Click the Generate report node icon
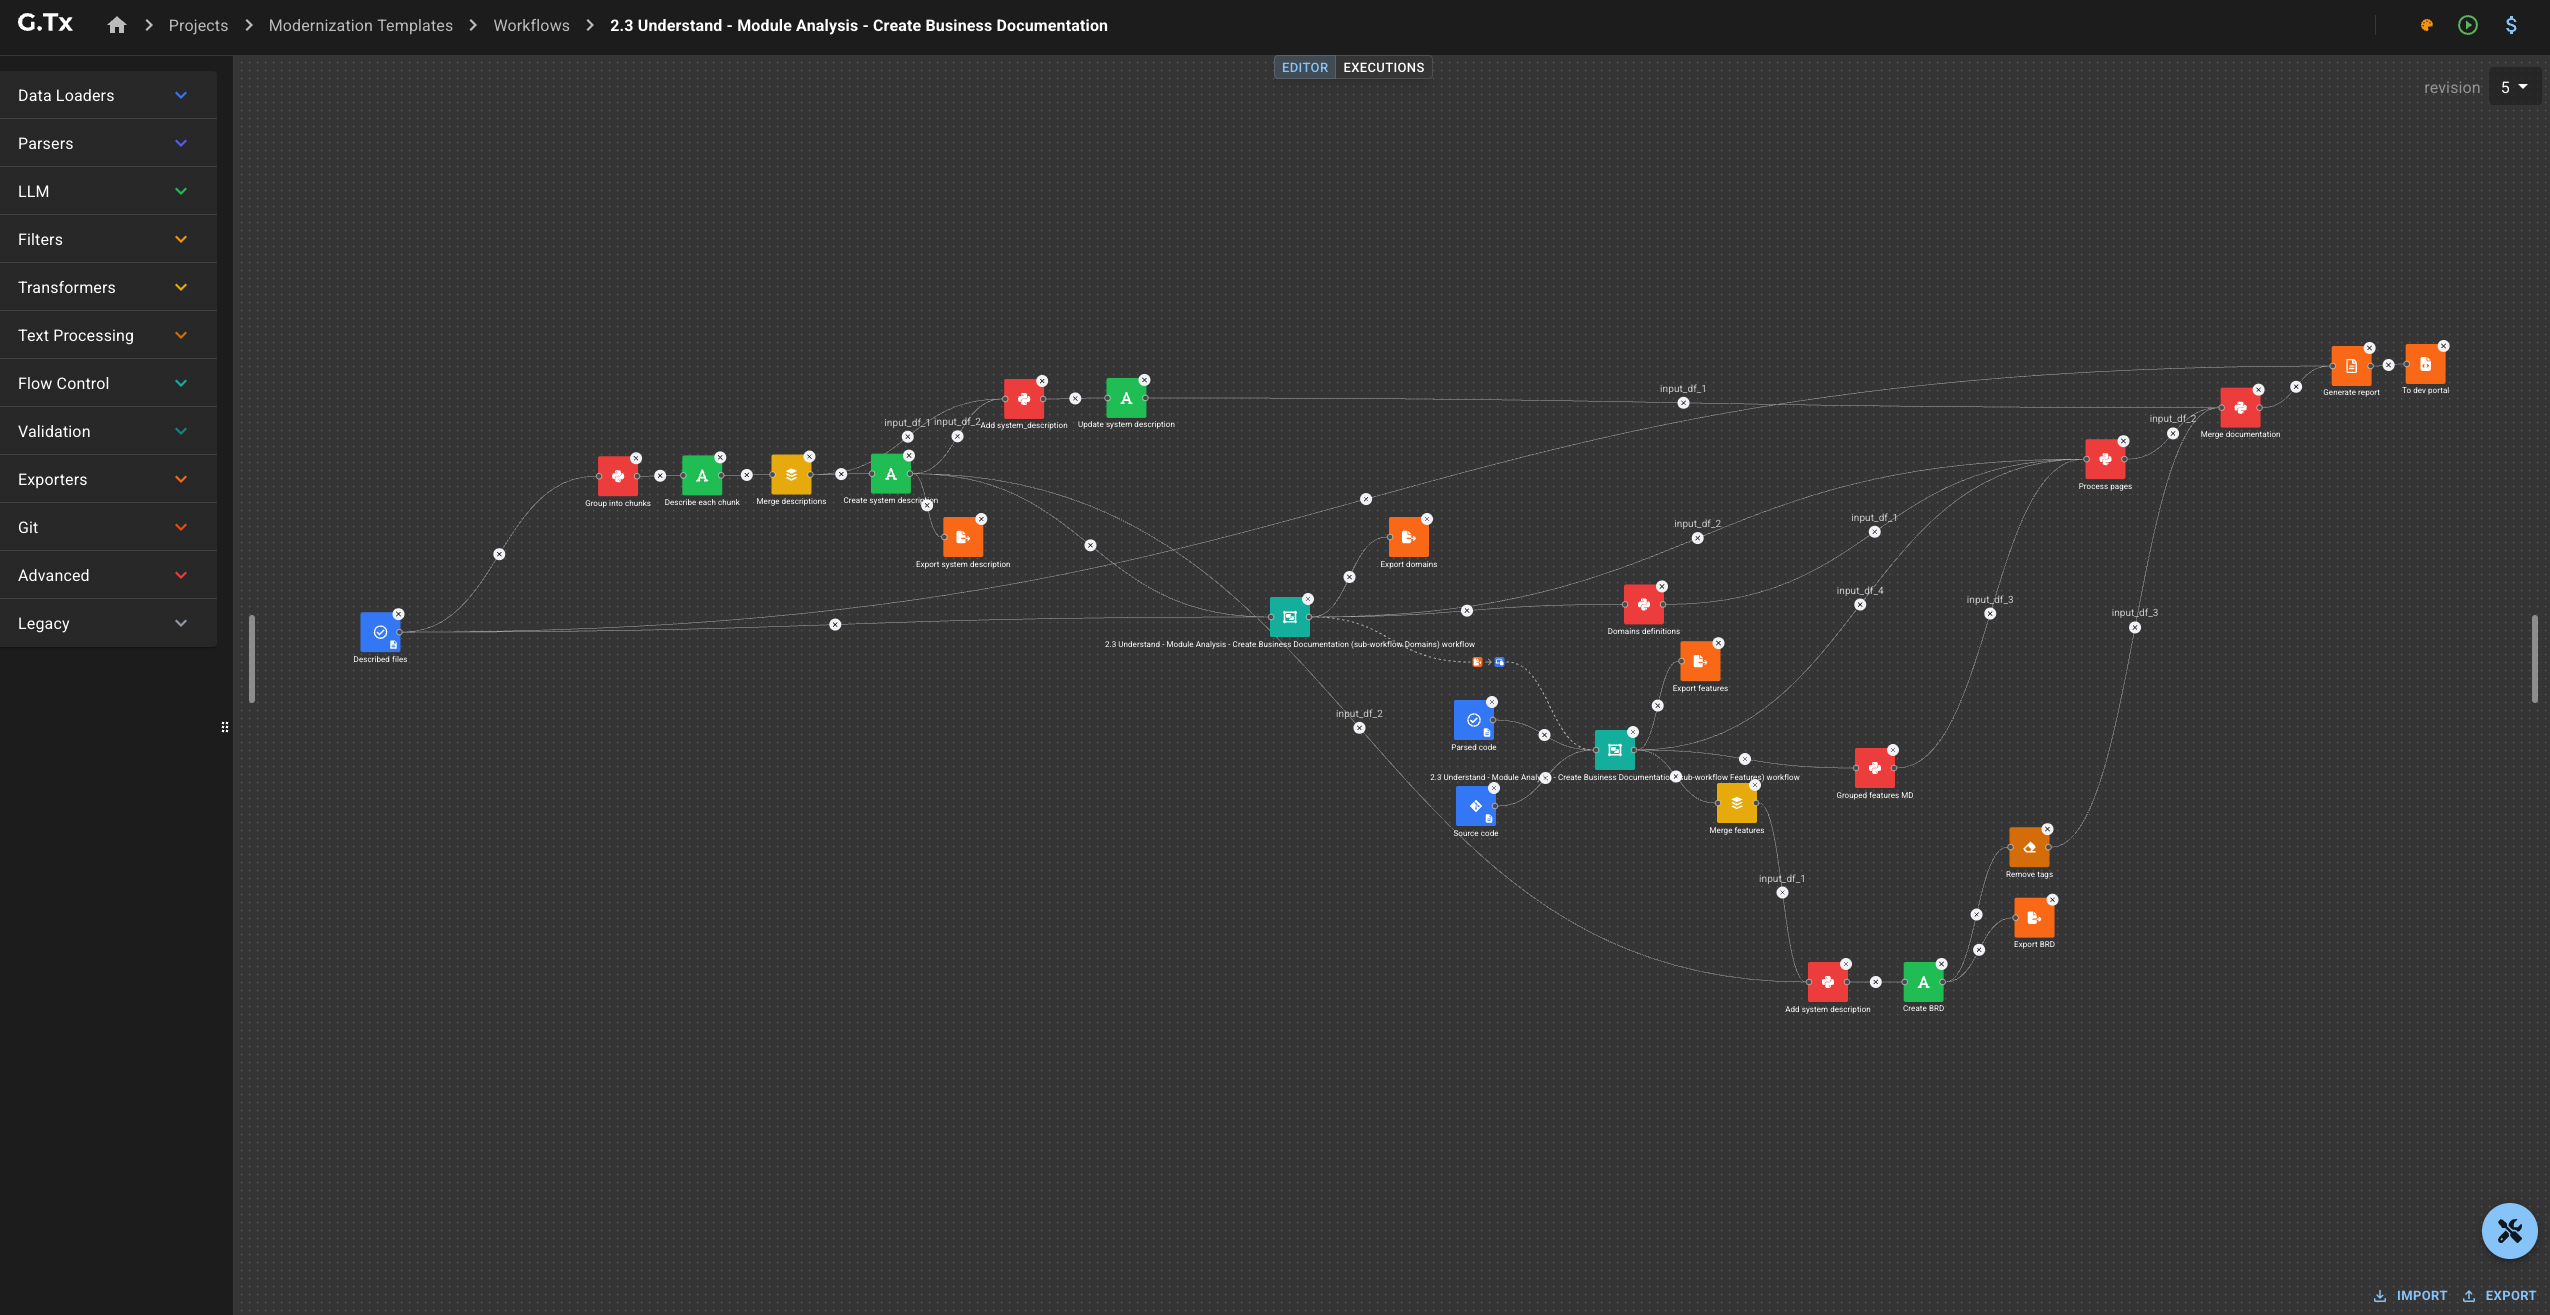Viewport: 2550px width, 1315px height. pos(2350,366)
